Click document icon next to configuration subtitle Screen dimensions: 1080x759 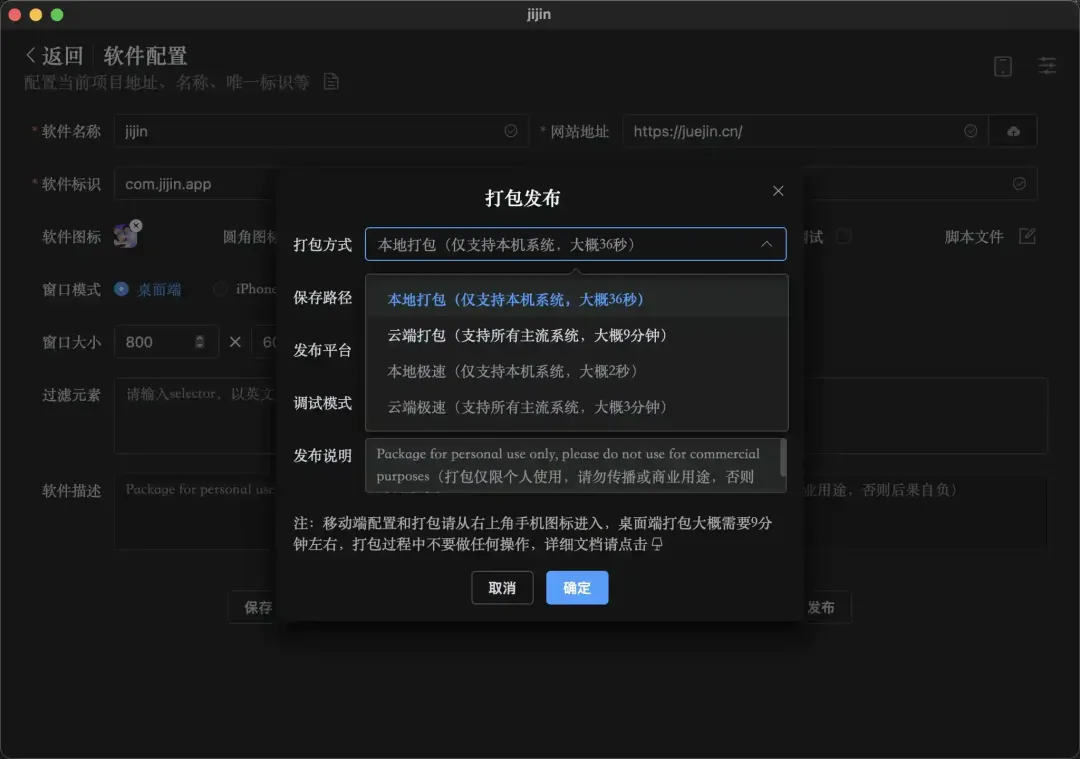point(330,82)
